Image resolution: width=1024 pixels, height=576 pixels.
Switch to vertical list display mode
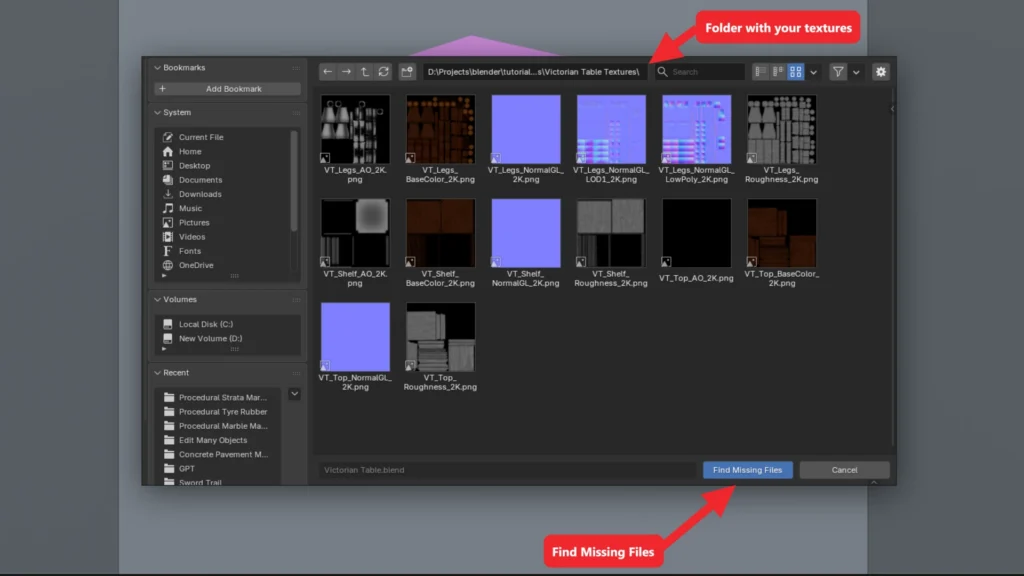[760, 72]
